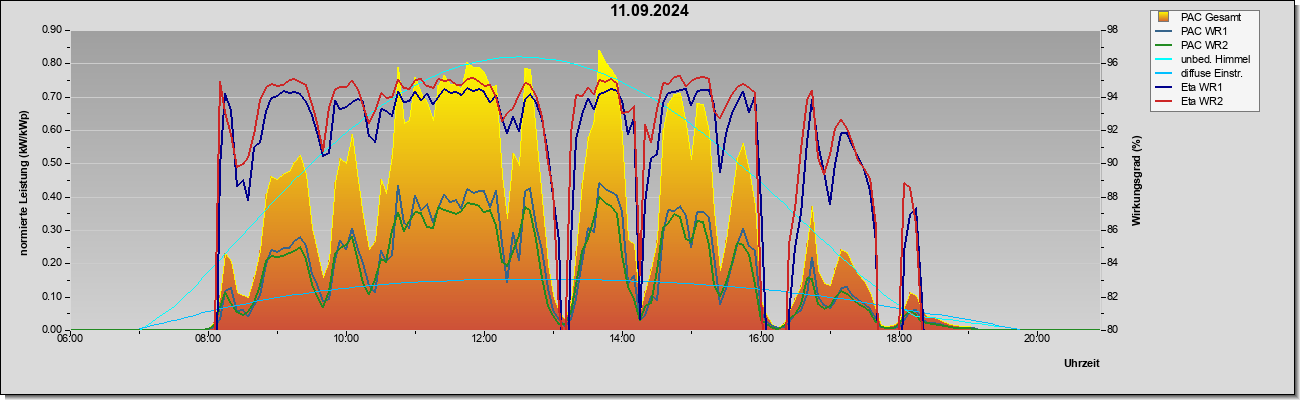The height and width of the screenshot is (400, 1300).
Task: Click the chart title date 11.09.2024
Action: pos(650,11)
